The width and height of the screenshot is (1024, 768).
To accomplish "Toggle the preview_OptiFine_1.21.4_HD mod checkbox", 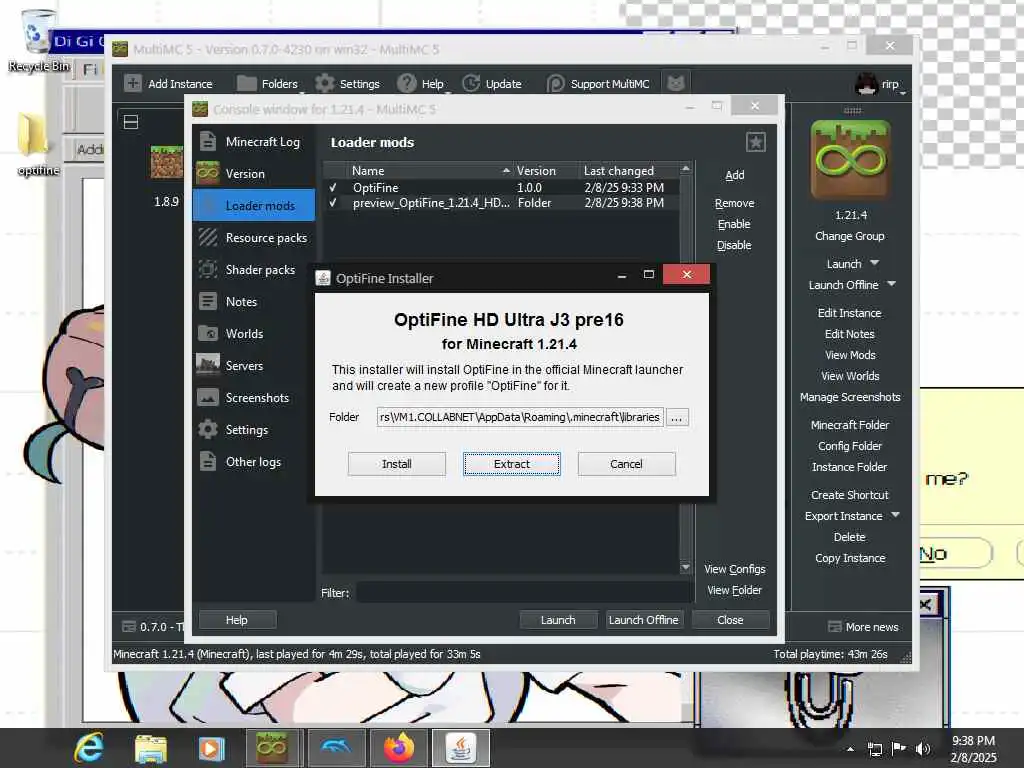I will click(333, 203).
